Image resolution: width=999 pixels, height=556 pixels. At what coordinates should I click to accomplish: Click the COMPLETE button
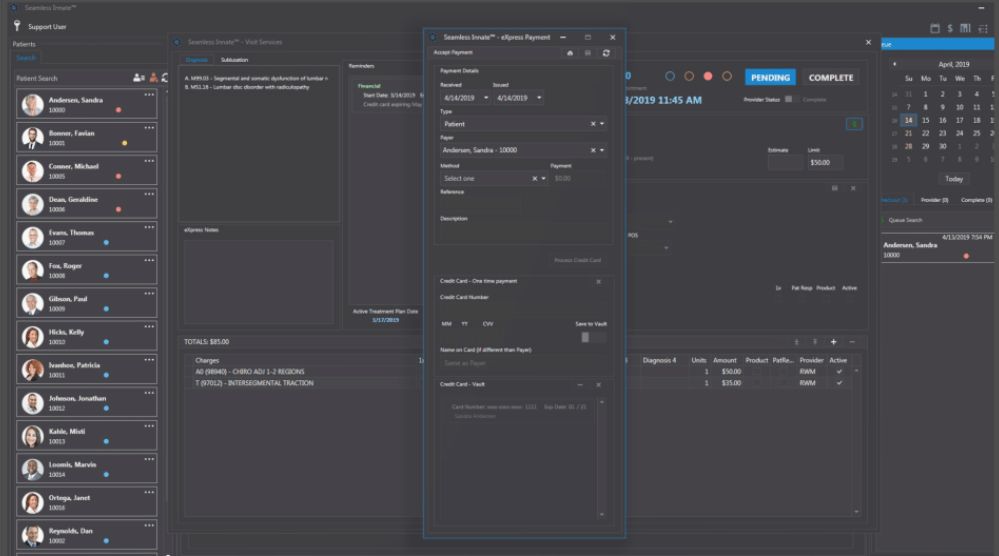pyautogui.click(x=831, y=78)
